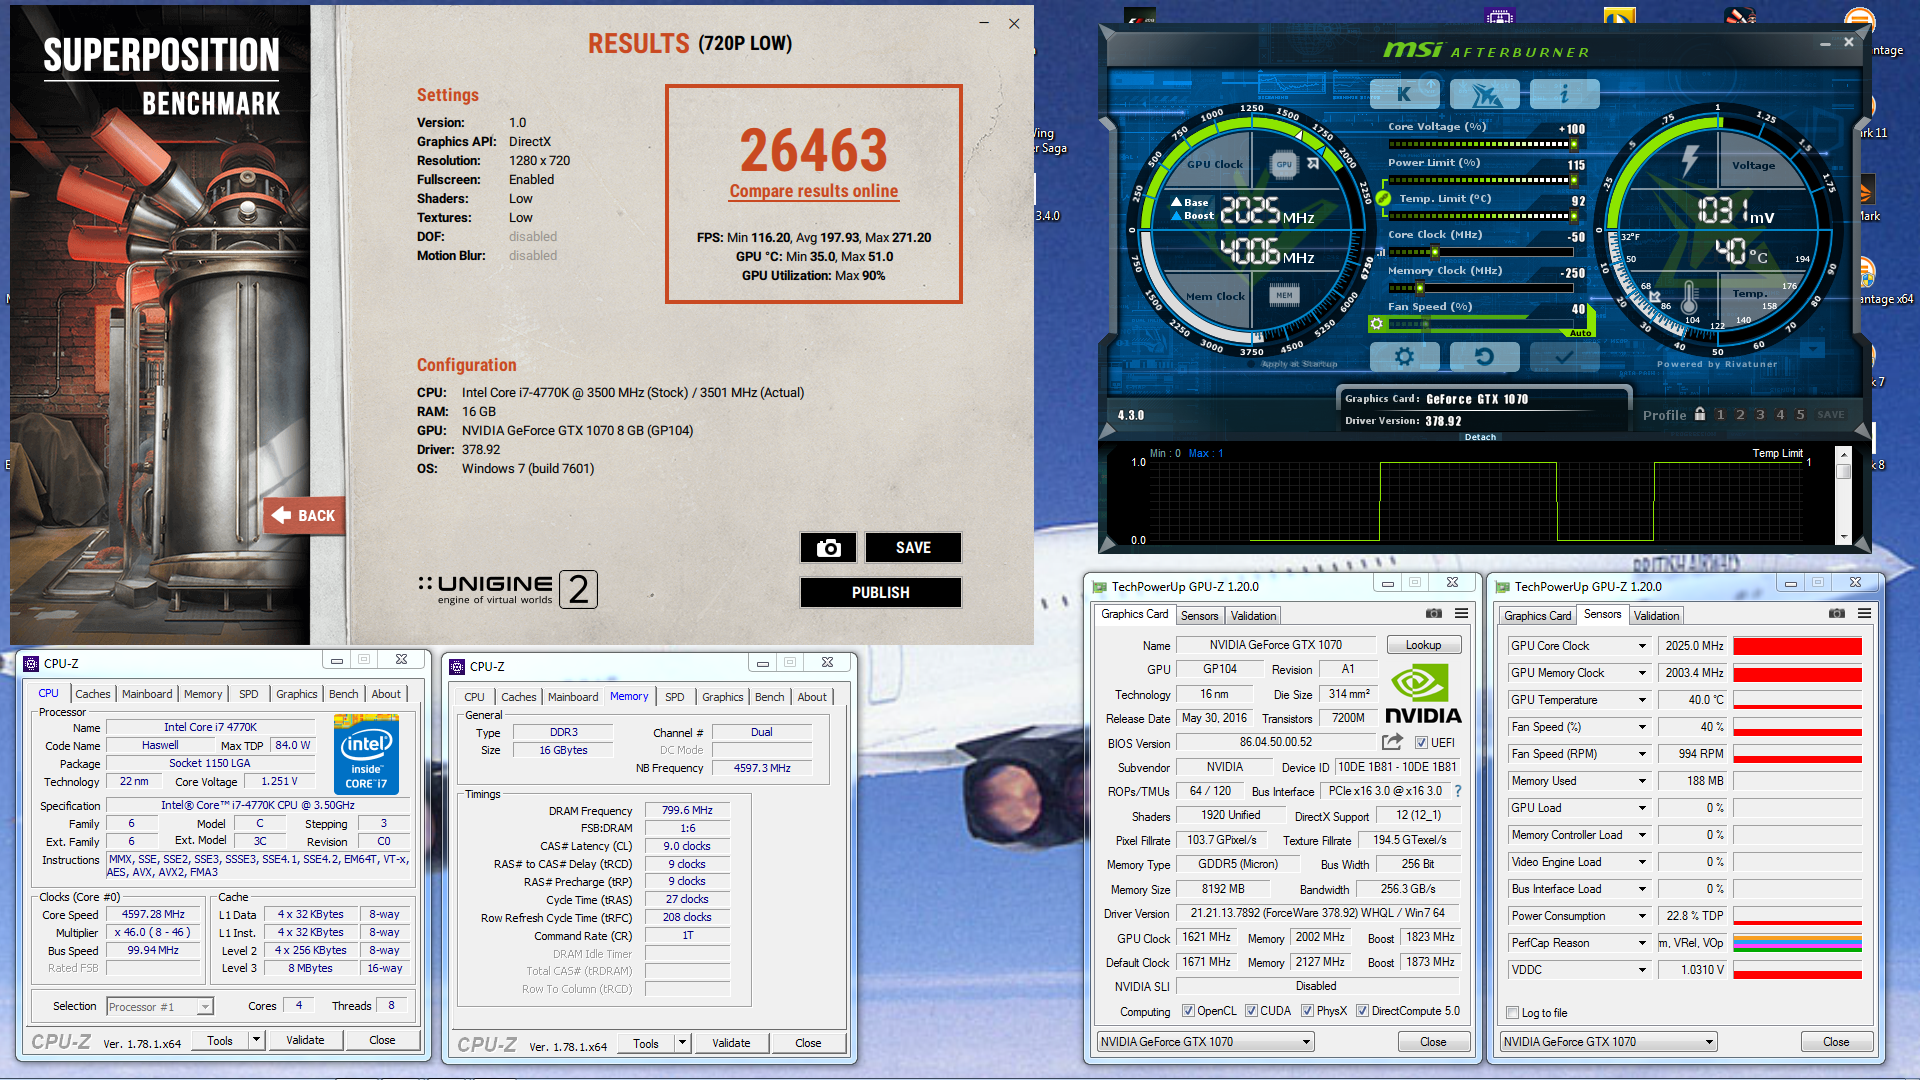Switch to the Mainboard tab in left CPU-Z

(147, 694)
